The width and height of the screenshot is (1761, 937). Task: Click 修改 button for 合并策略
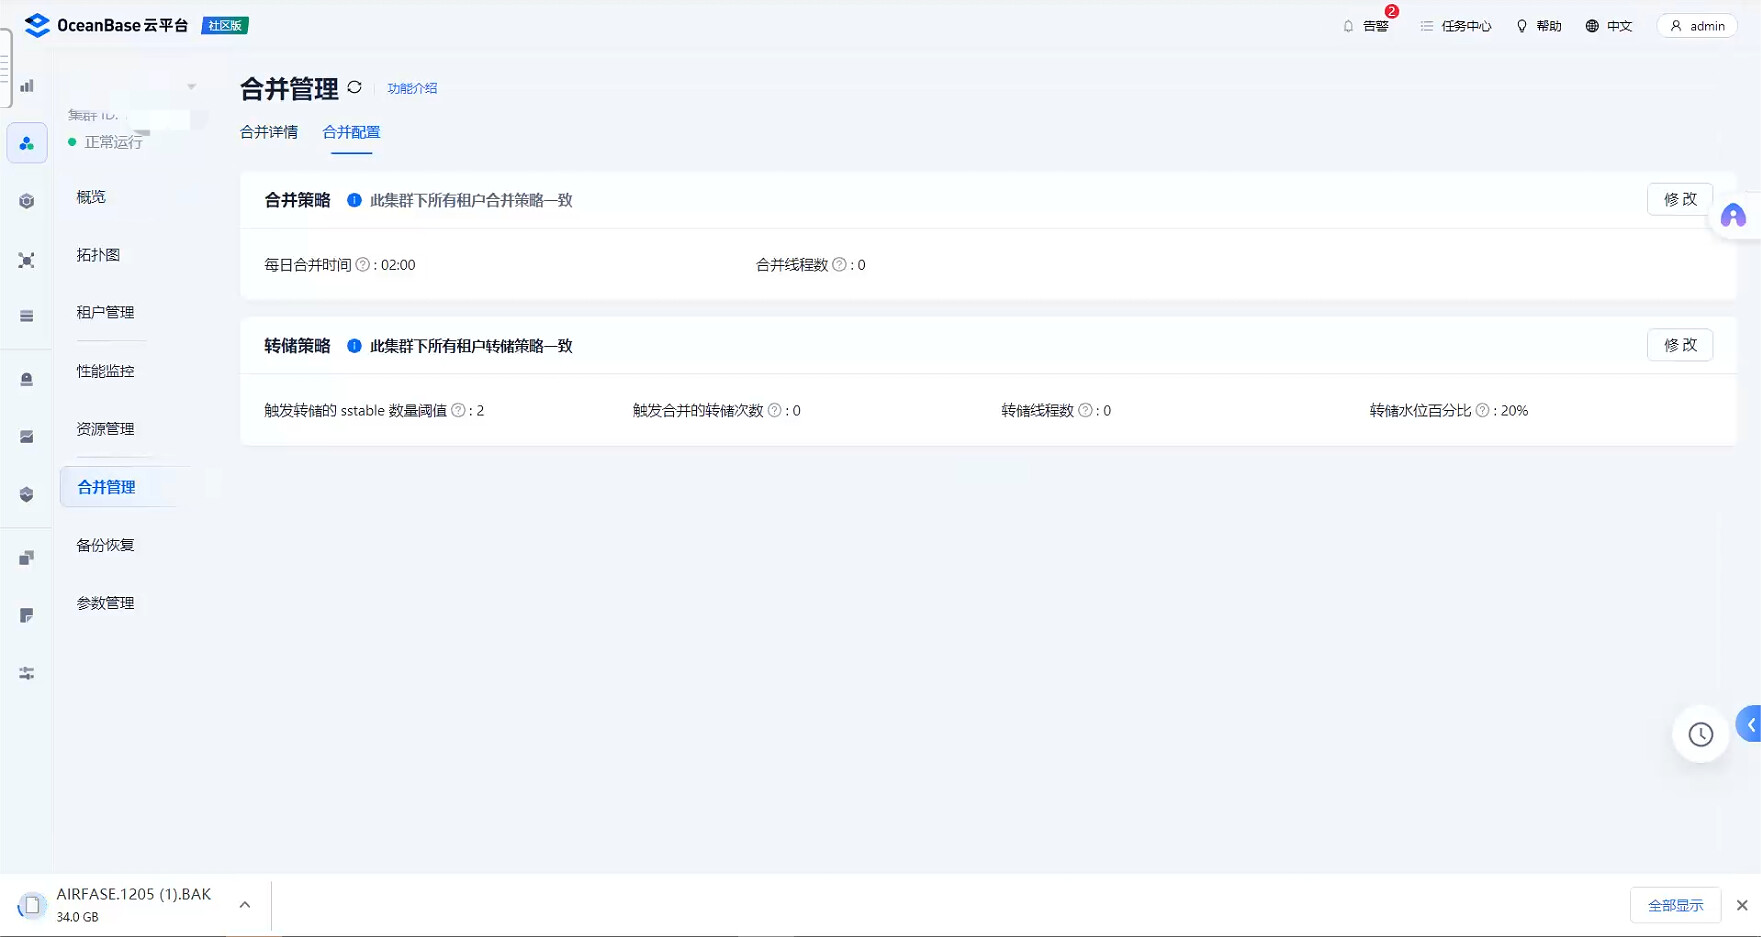1680,199
